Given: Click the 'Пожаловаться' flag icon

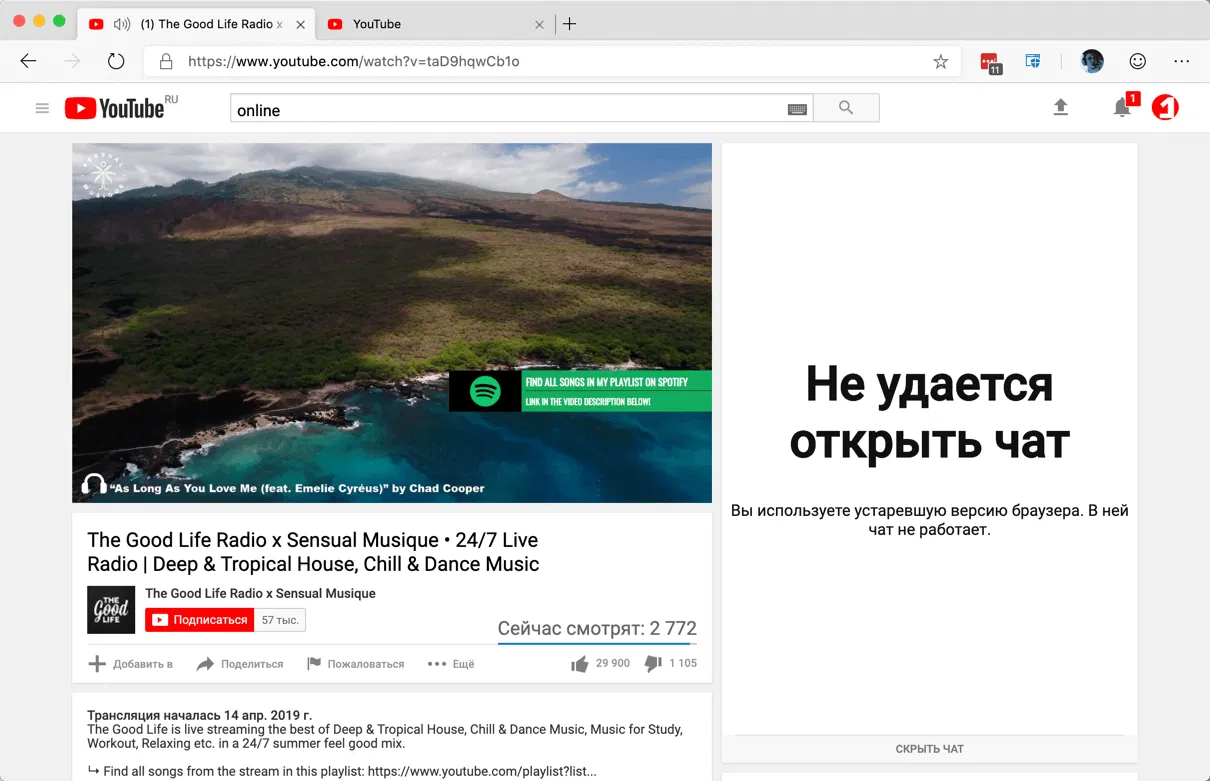Looking at the screenshot, I should [x=313, y=663].
